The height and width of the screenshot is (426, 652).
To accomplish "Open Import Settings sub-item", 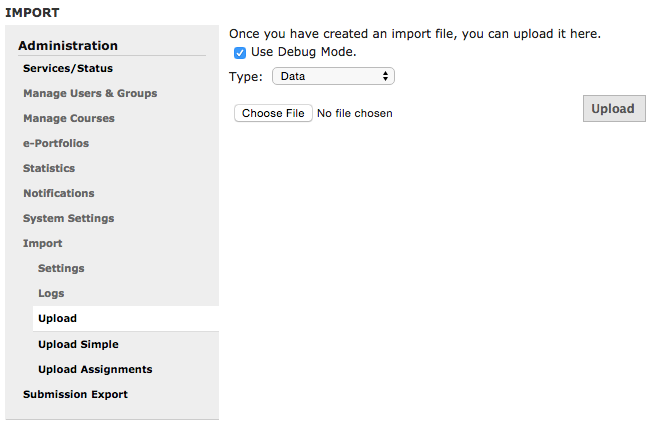I will click(x=61, y=268).
